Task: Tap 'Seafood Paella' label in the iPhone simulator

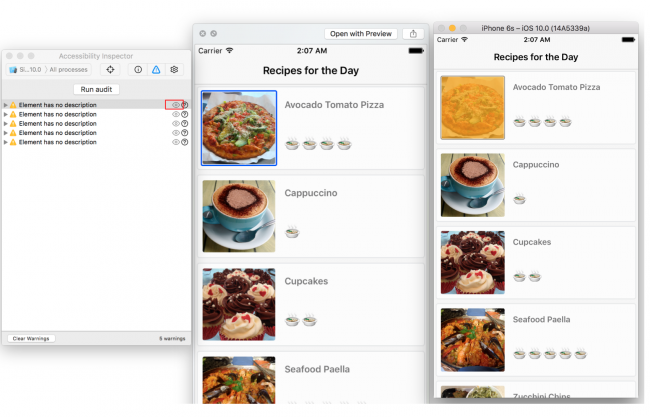Action: (x=541, y=319)
